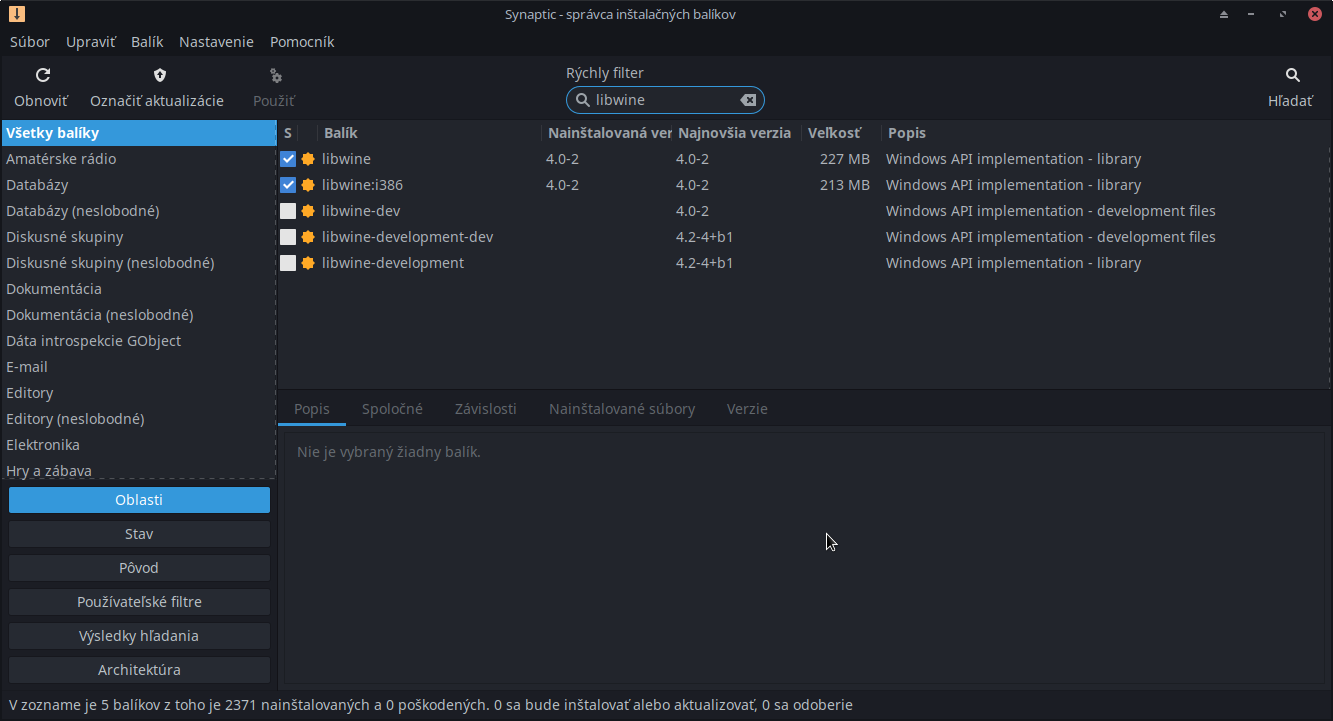
Task: Click the Stav filter button
Action: (x=139, y=534)
